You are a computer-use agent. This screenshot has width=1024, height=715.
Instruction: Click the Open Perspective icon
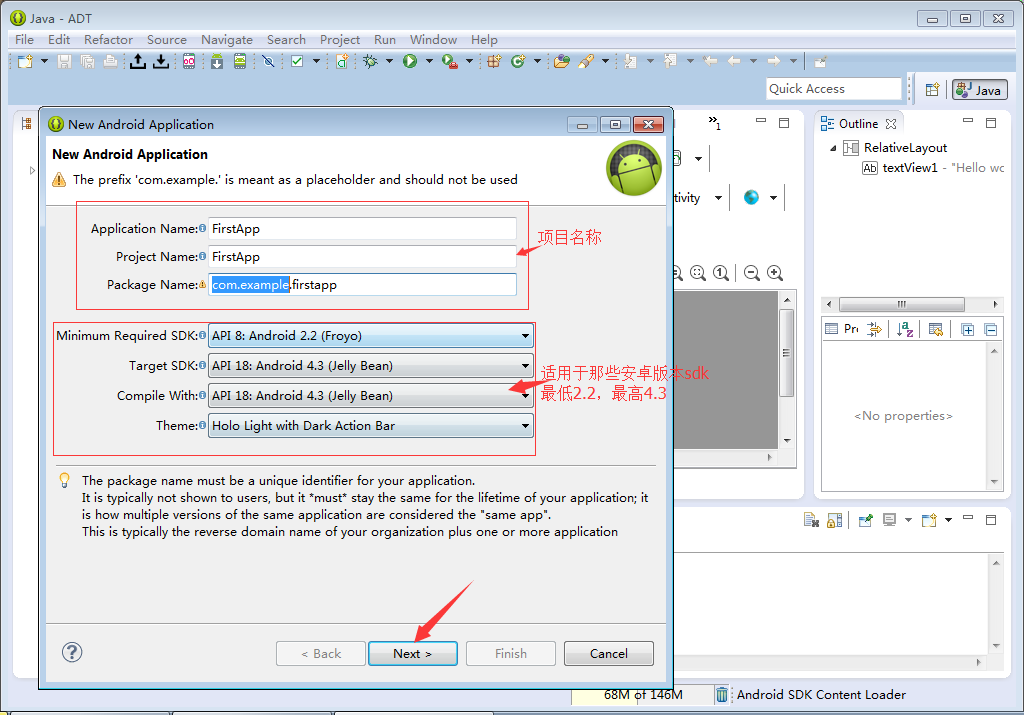pos(933,89)
